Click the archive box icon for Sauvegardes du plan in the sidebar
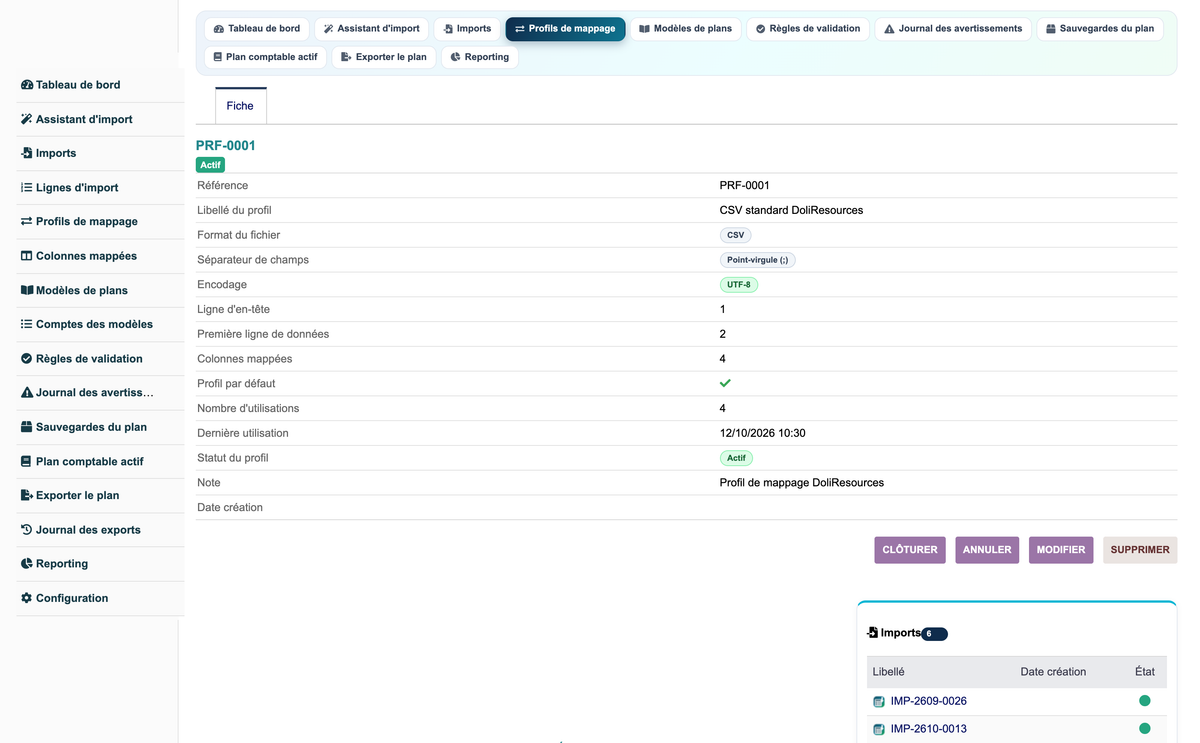The width and height of the screenshot is (1200, 743). point(27,427)
